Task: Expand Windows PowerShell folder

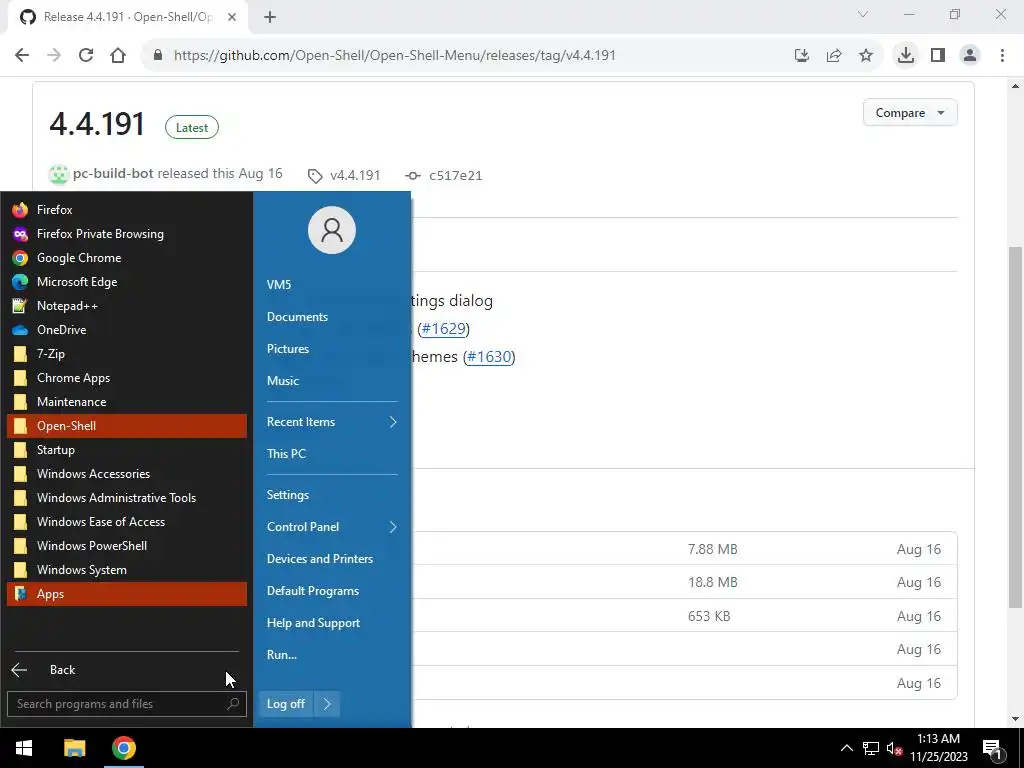Action: click(x=127, y=546)
